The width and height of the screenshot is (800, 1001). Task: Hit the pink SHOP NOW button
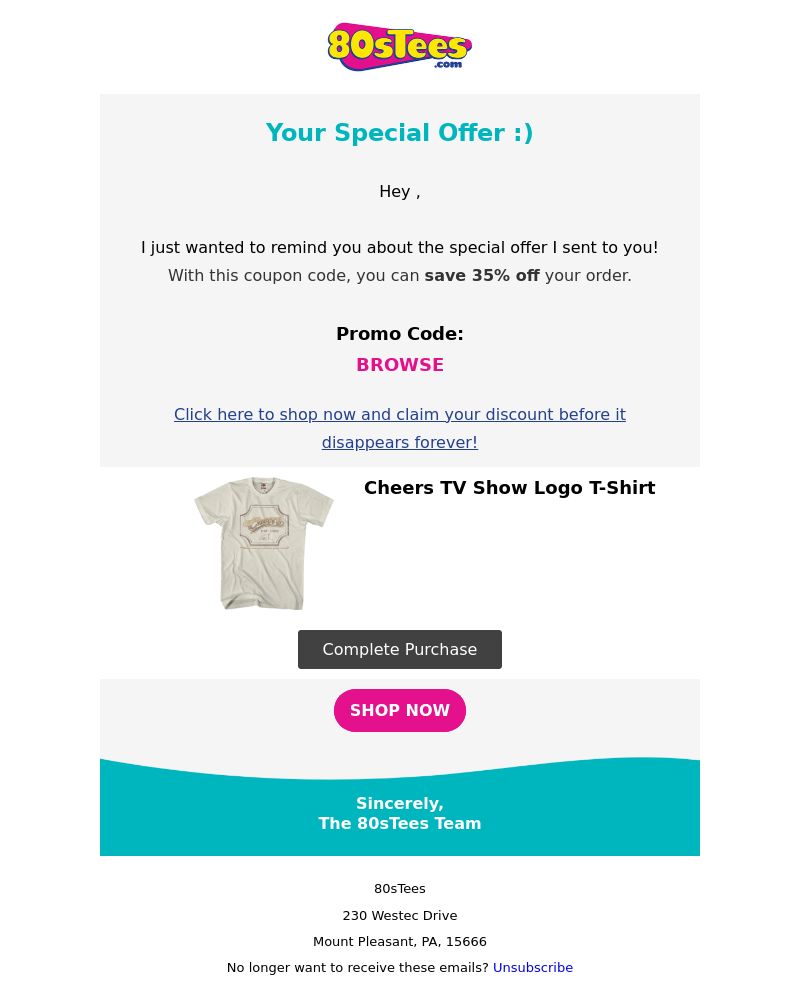point(400,710)
